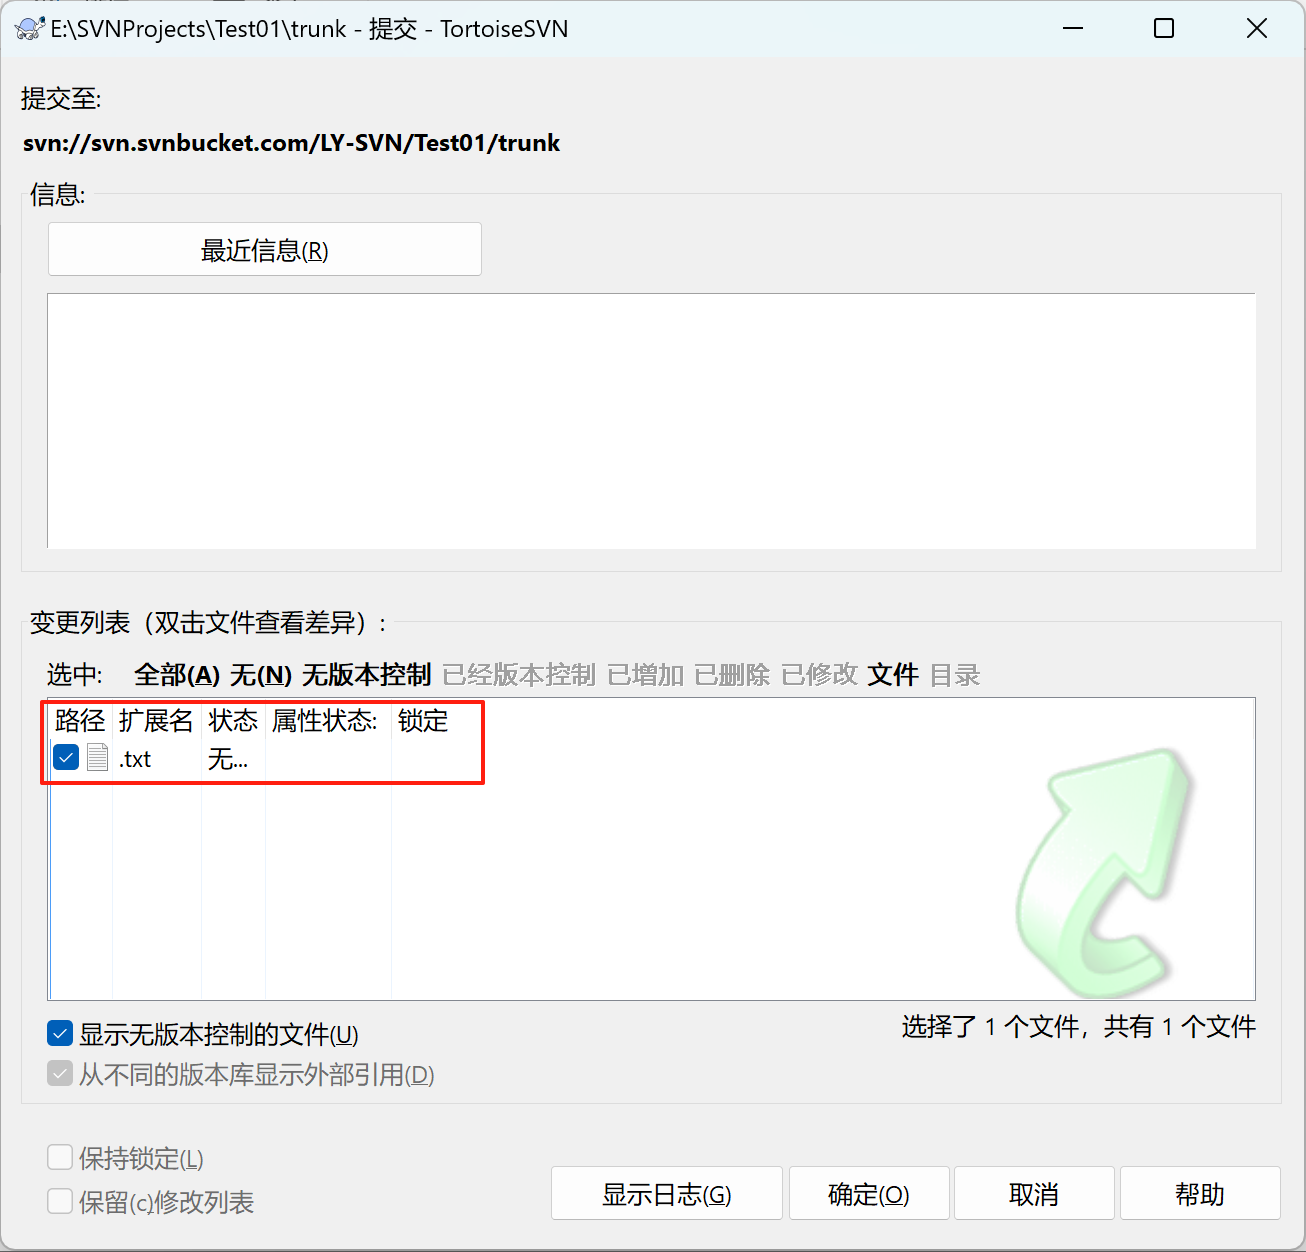Click the TortoiseSVN tortoise icon in title bar
The image size is (1306, 1252).
[x=30, y=29]
